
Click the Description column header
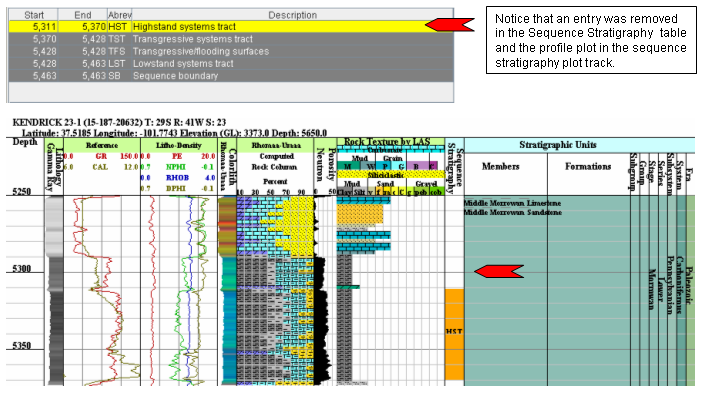tap(292, 15)
